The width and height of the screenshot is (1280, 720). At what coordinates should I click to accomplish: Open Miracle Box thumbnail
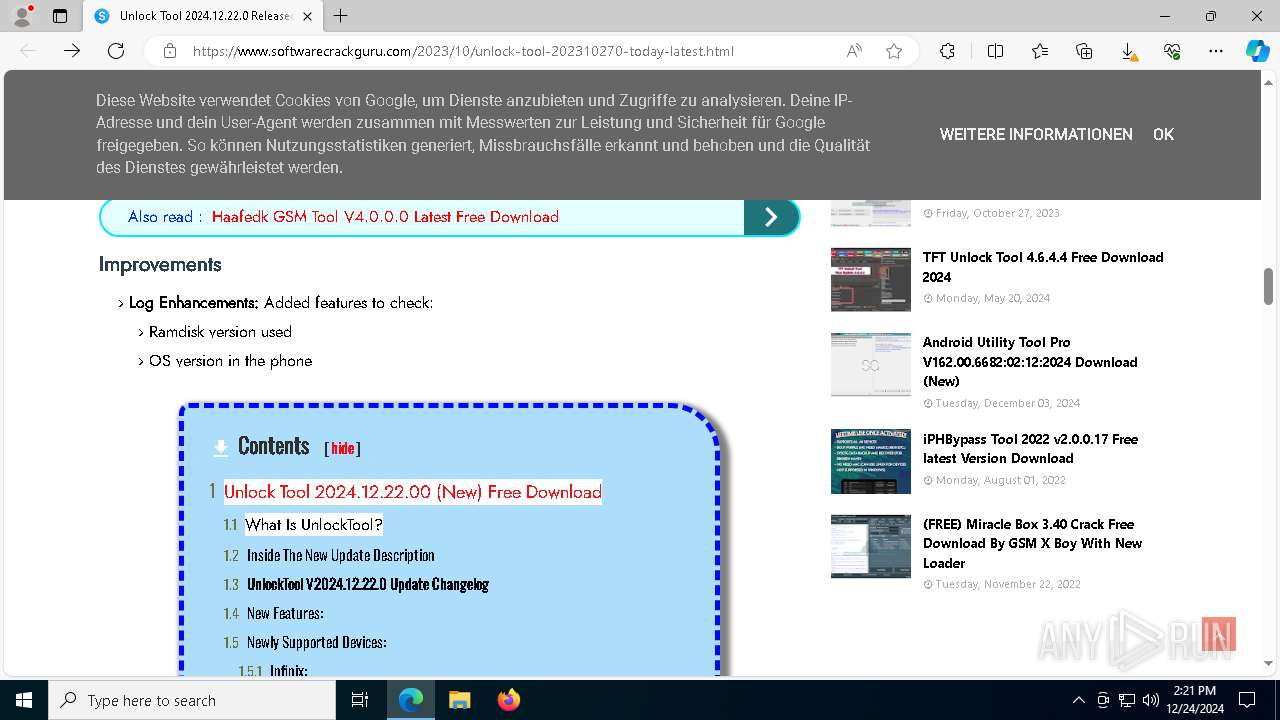click(x=871, y=546)
